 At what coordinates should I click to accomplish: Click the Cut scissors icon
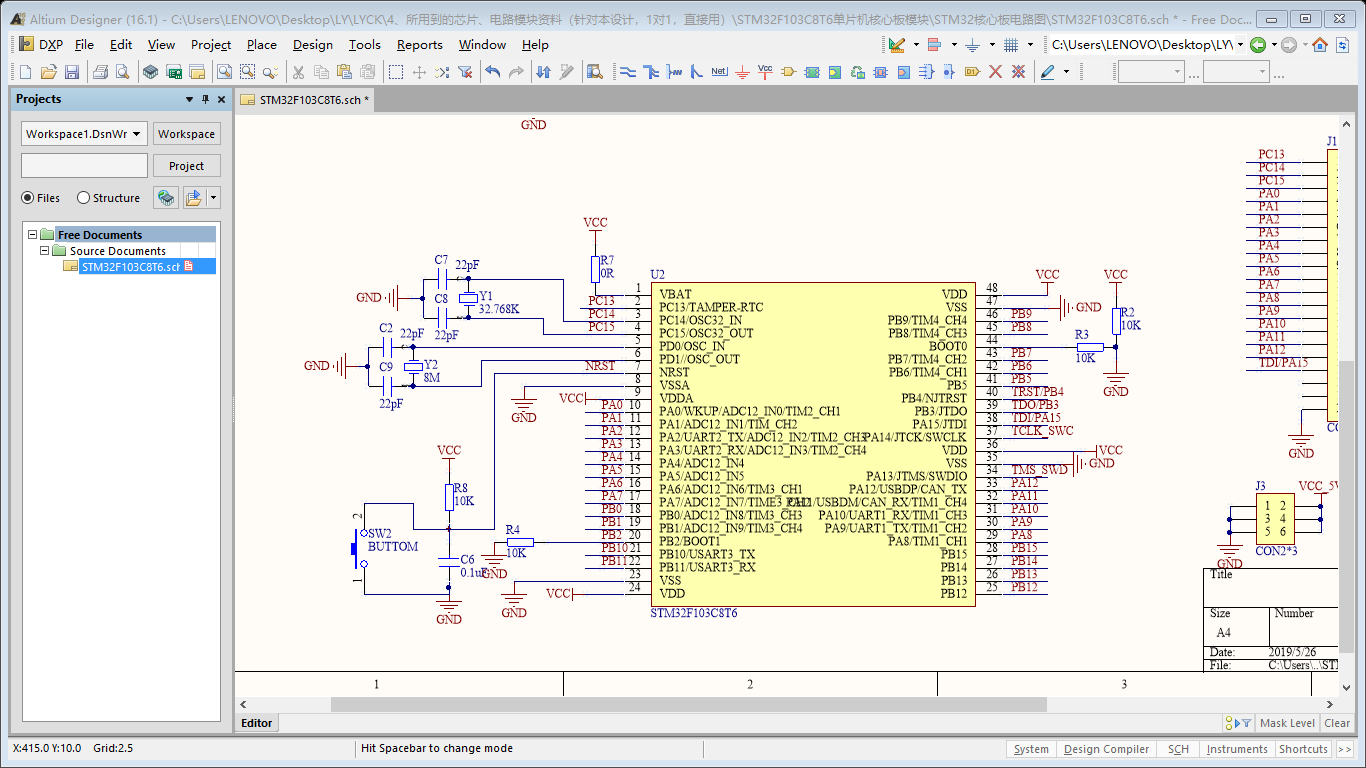pos(297,72)
